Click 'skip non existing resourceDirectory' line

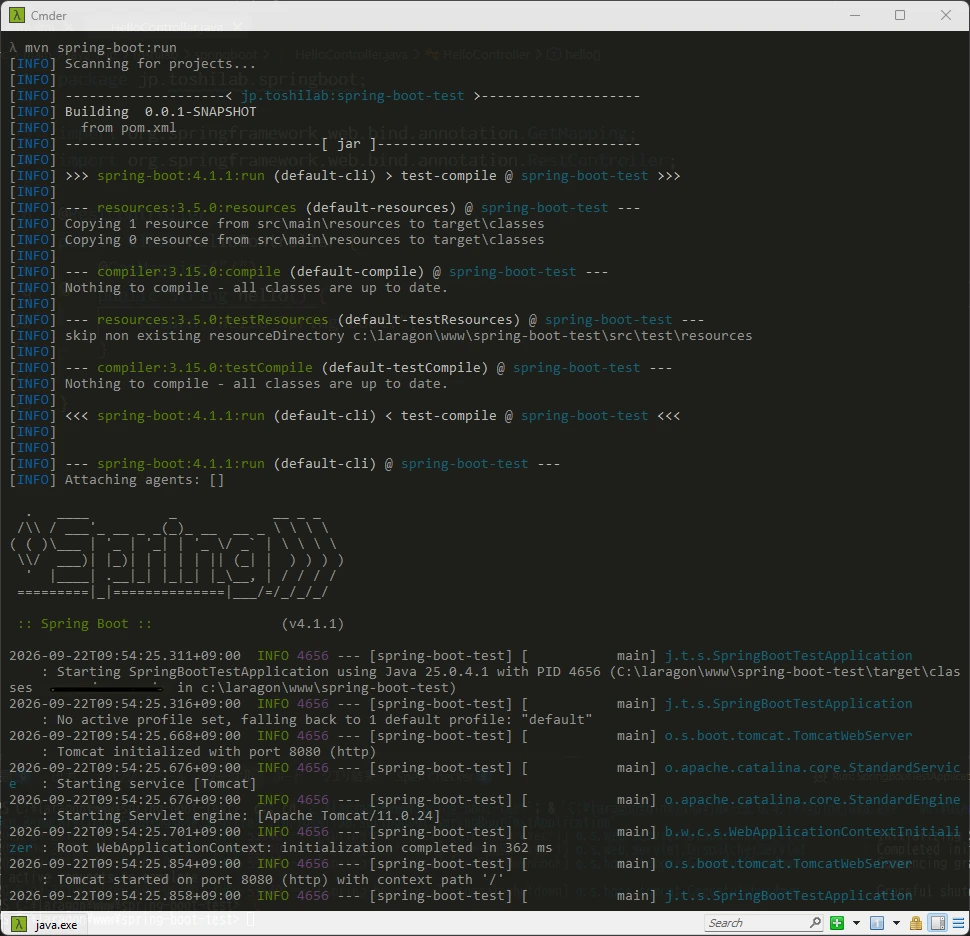[408, 335]
